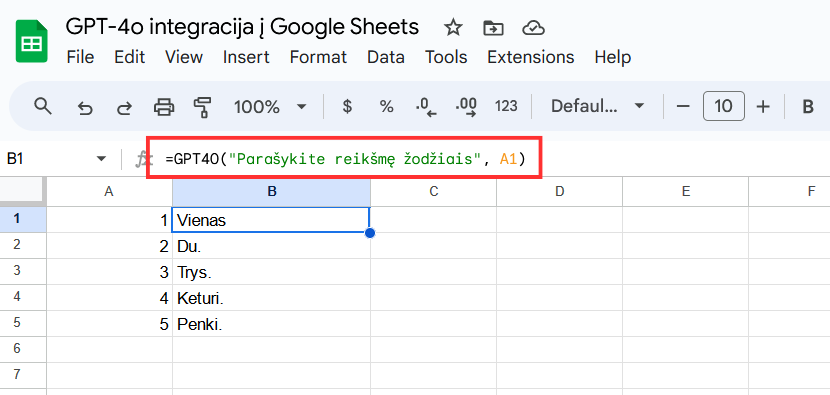The image size is (830, 395).
Task: Expand the Default font dropdown
Action: (x=597, y=106)
